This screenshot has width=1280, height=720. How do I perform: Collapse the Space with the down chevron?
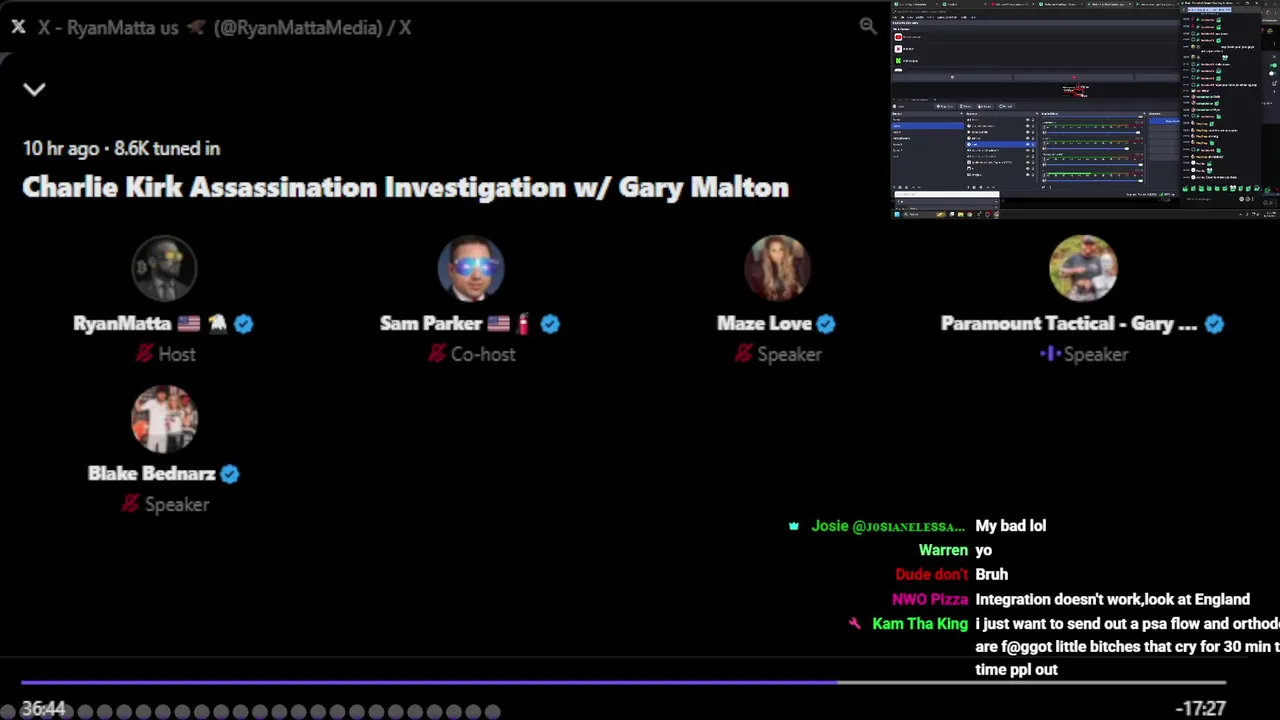(x=34, y=89)
